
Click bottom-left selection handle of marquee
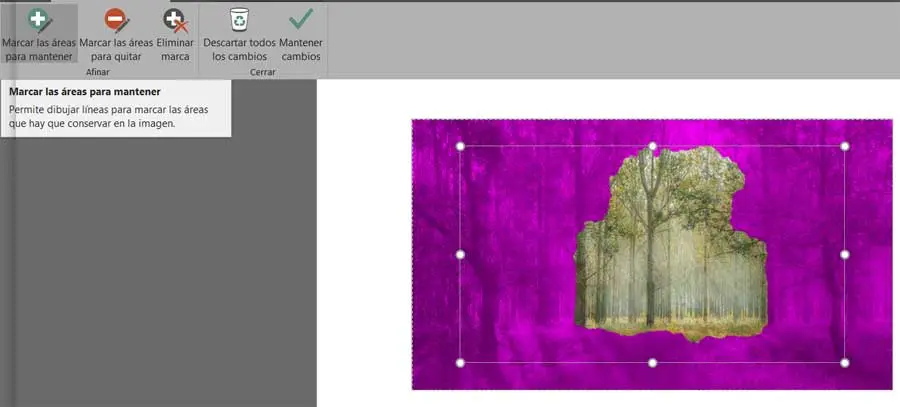(460, 363)
